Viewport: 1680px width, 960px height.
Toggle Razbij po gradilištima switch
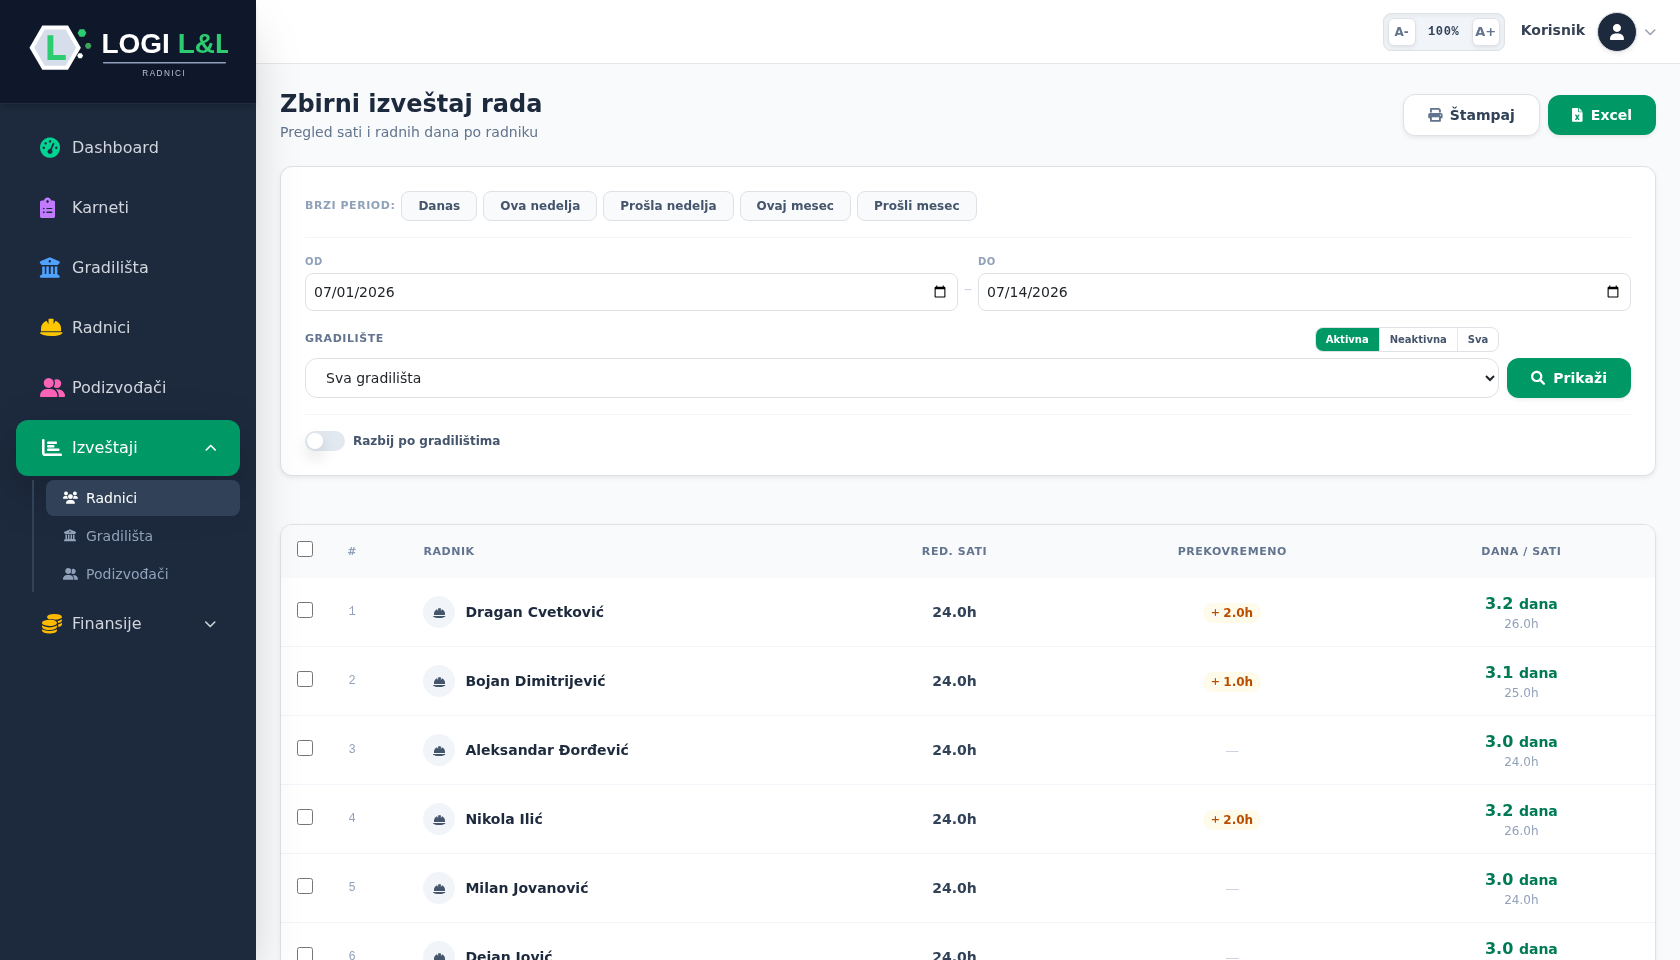(325, 441)
